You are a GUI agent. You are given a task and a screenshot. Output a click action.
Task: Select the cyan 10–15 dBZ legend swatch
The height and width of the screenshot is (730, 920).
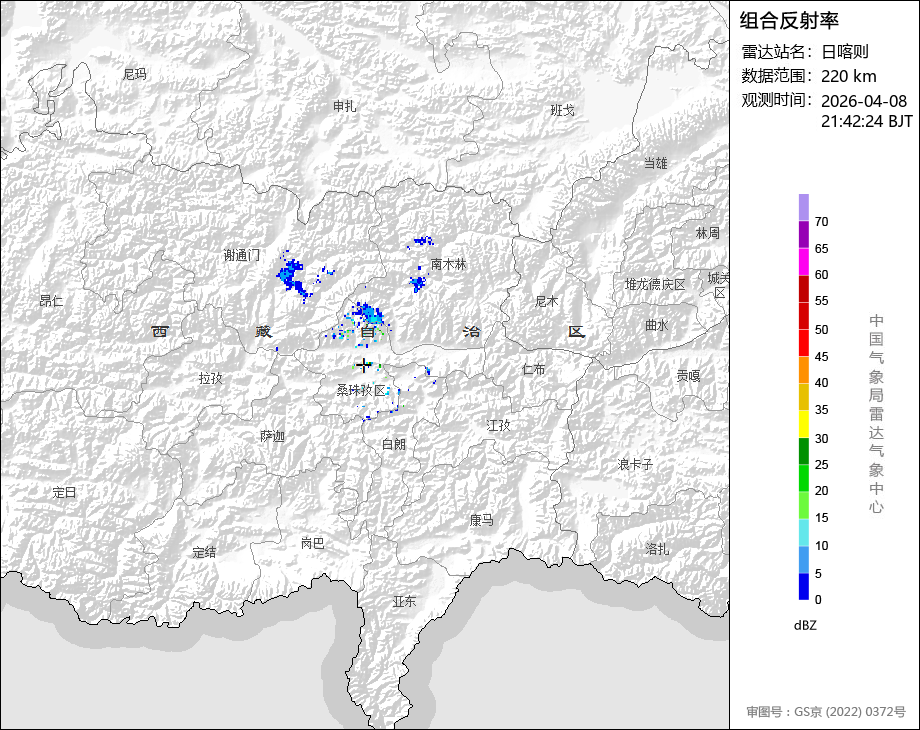(x=804, y=532)
